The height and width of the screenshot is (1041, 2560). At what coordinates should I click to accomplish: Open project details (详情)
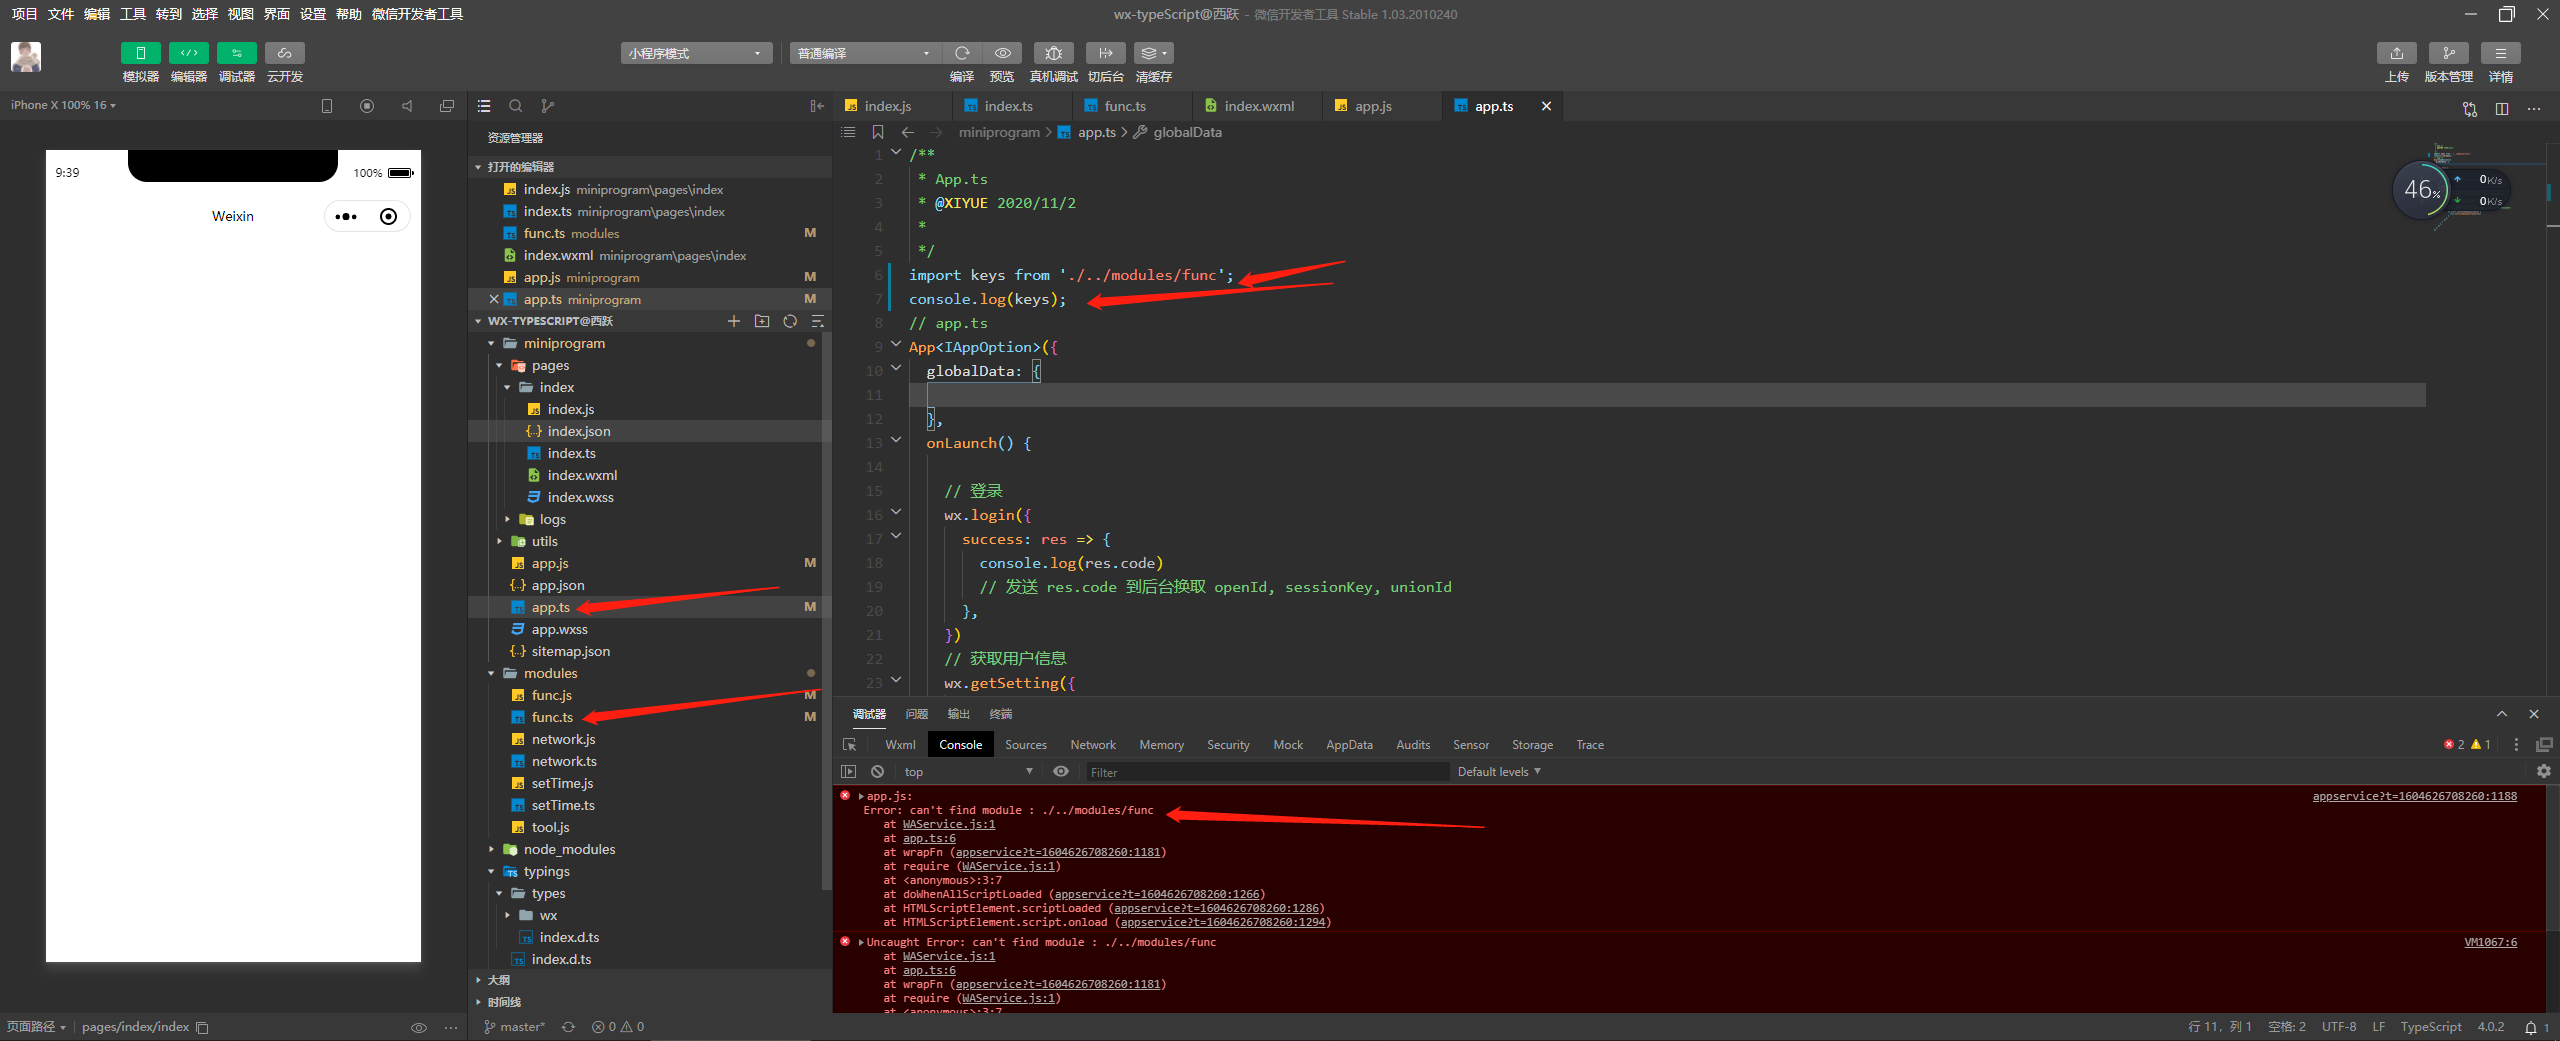pos(2501,53)
